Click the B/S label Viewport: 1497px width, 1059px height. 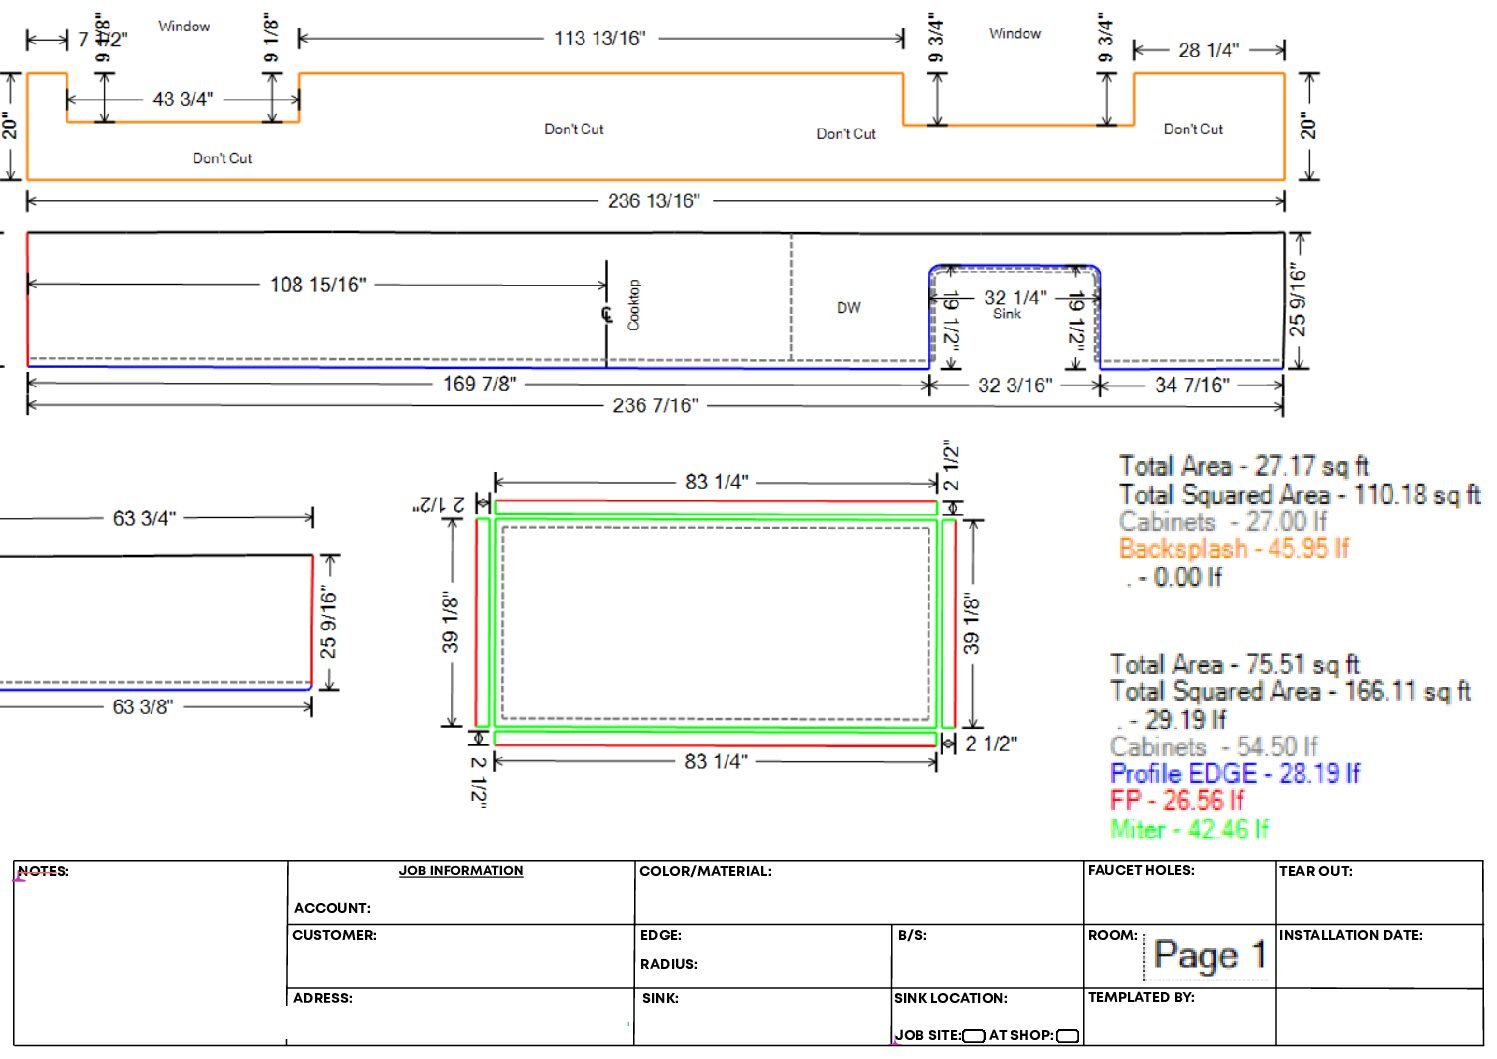[912, 935]
